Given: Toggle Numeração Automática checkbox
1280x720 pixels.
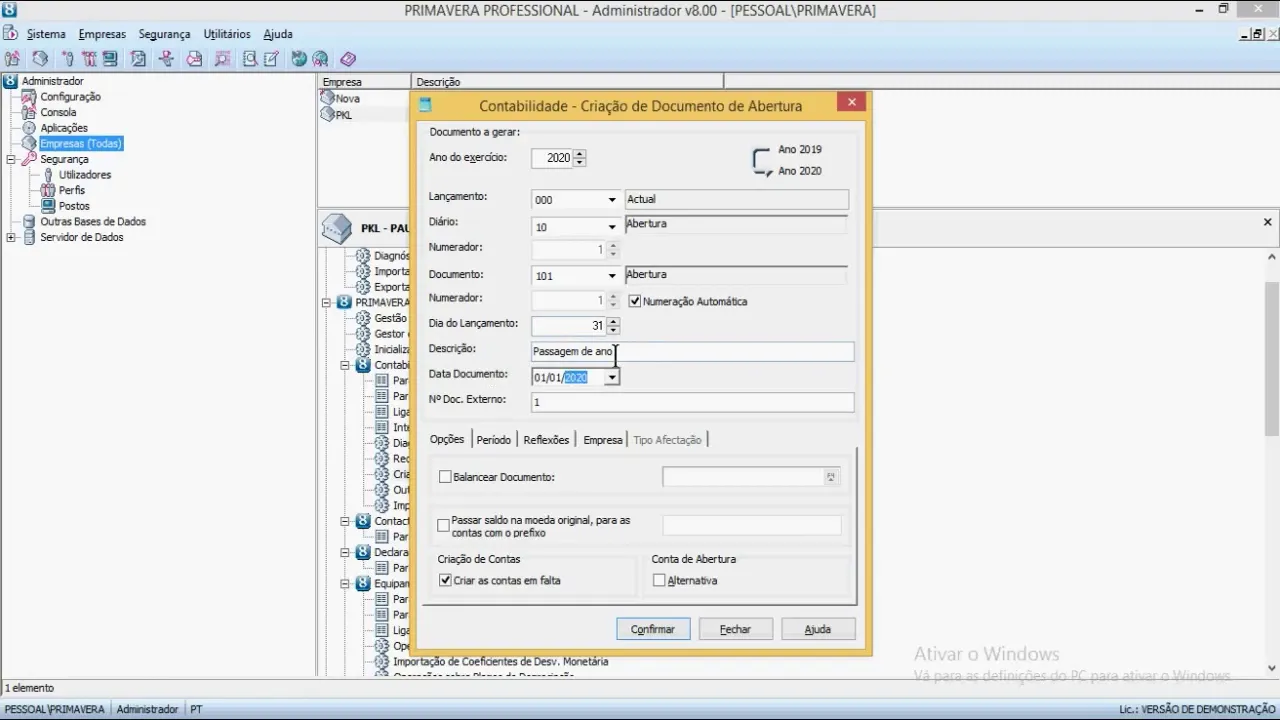Looking at the screenshot, I should click(635, 301).
